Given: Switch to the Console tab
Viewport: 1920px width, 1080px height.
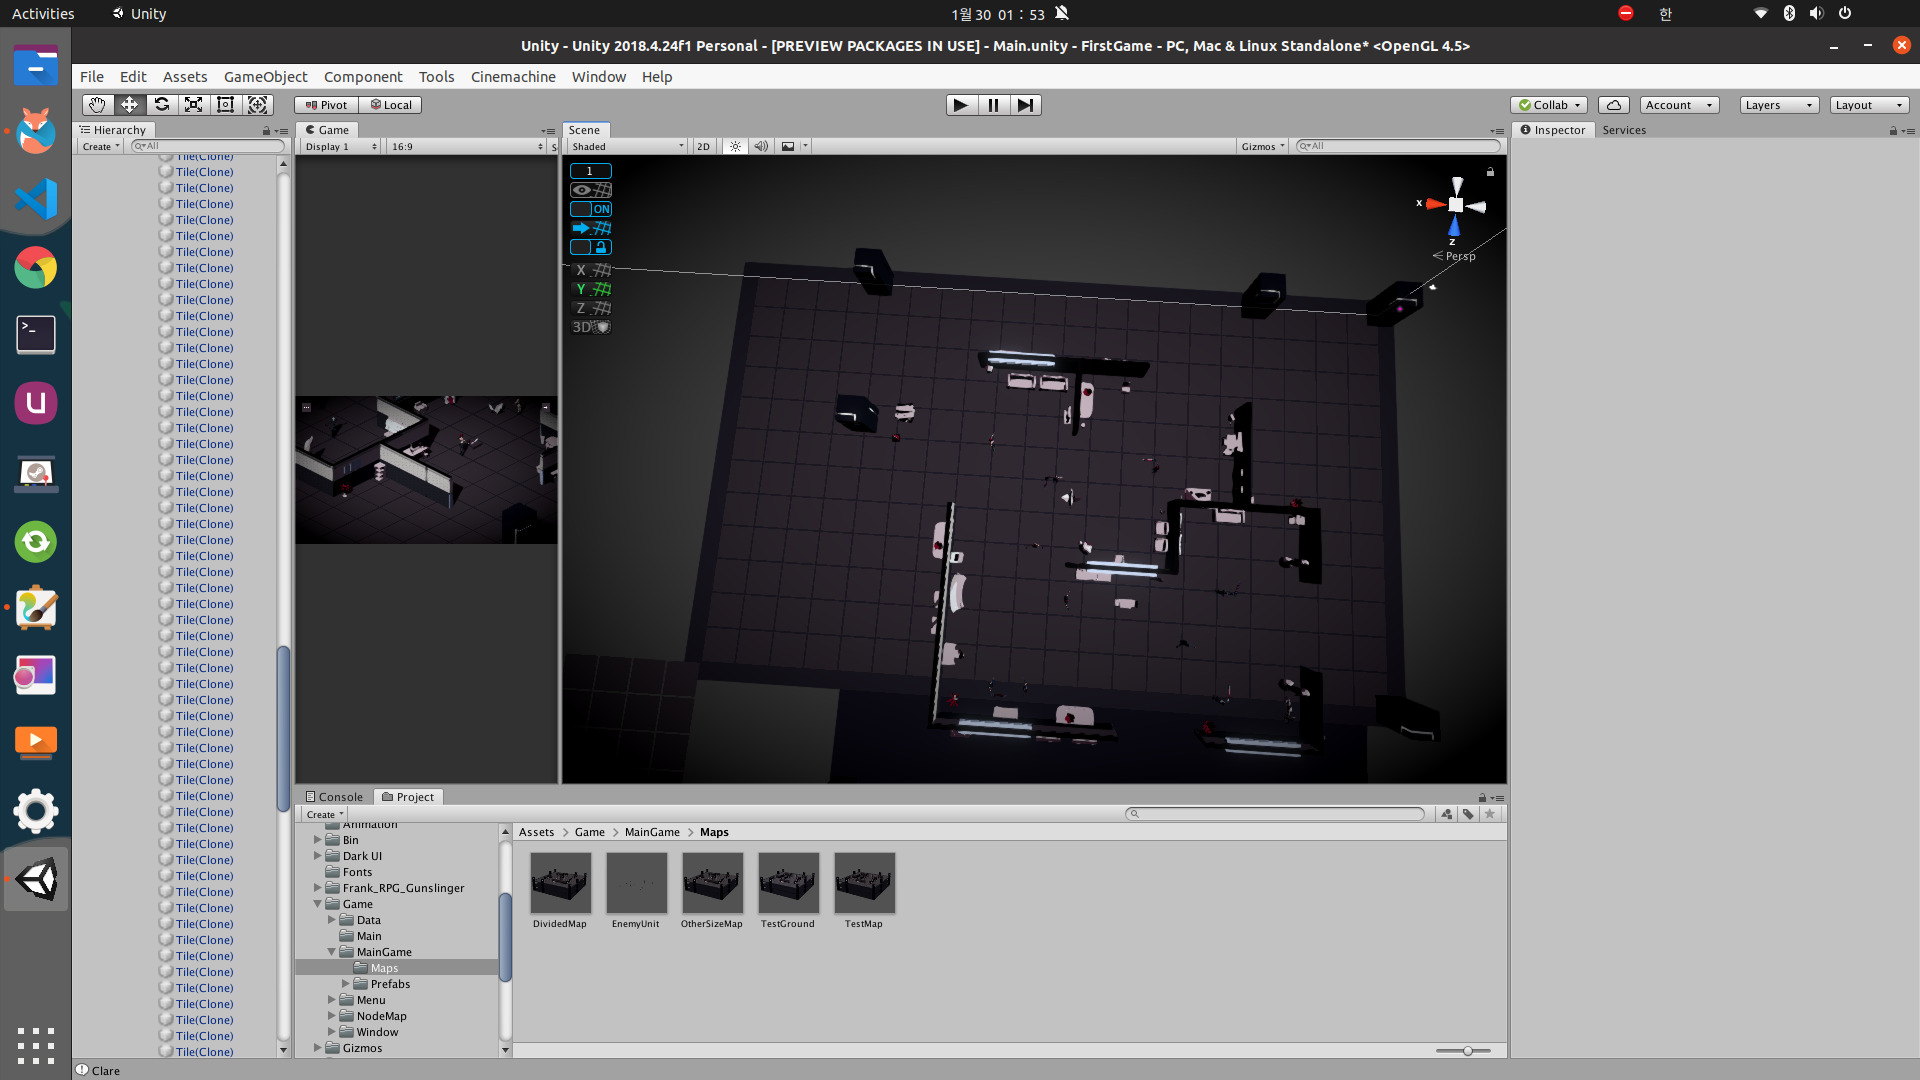Looking at the screenshot, I should click(x=334, y=797).
